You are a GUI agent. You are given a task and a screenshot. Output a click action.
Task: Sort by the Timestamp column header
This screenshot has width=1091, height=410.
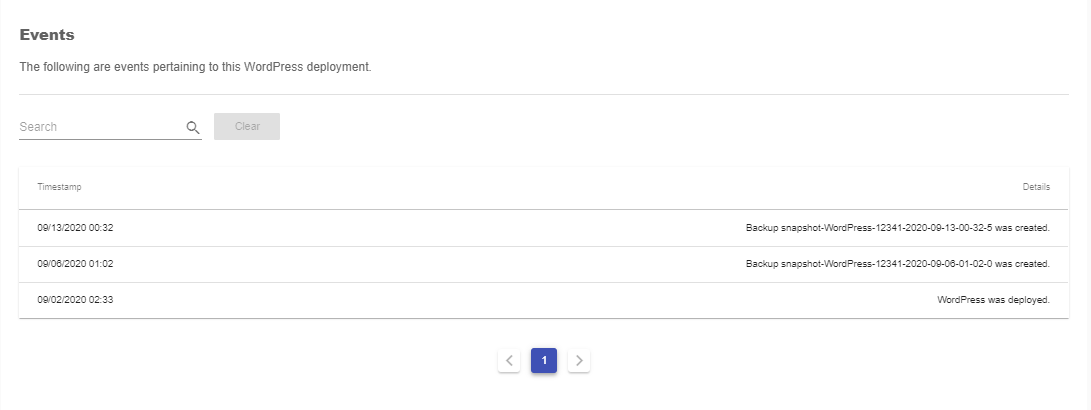(x=59, y=187)
